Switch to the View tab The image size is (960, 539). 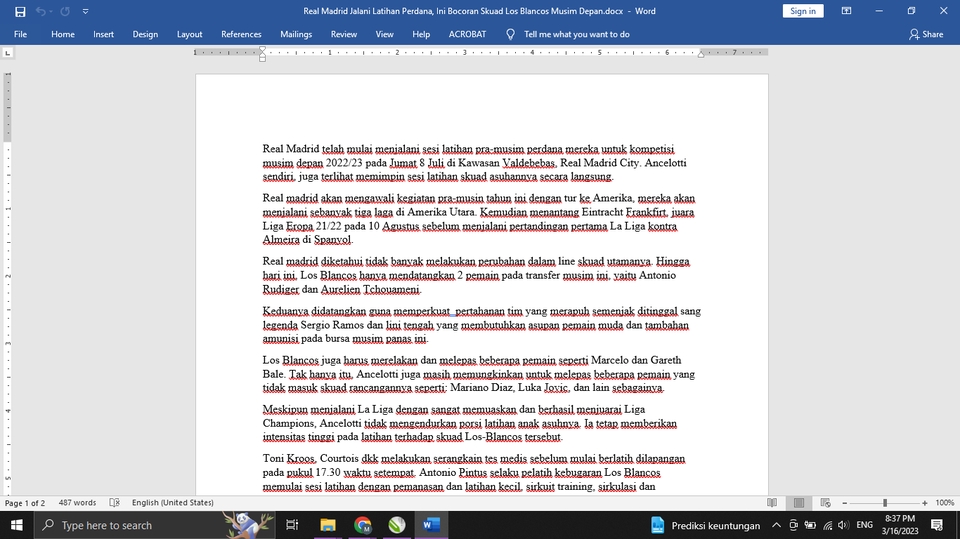click(384, 34)
